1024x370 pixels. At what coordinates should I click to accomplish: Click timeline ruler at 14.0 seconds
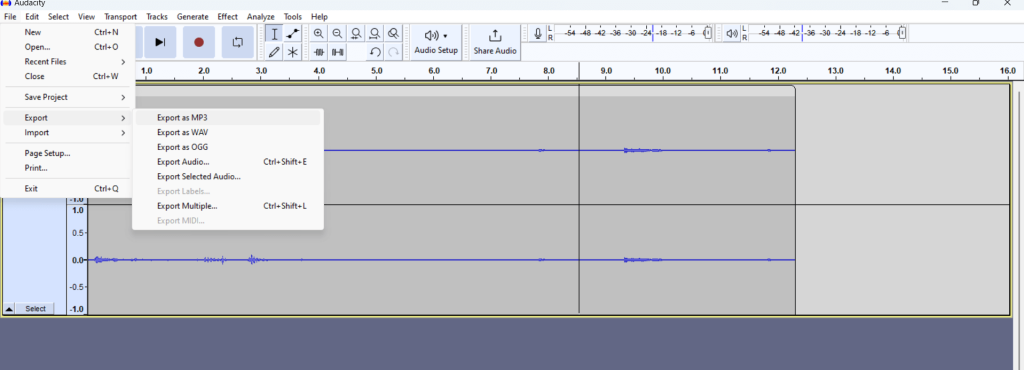point(893,70)
